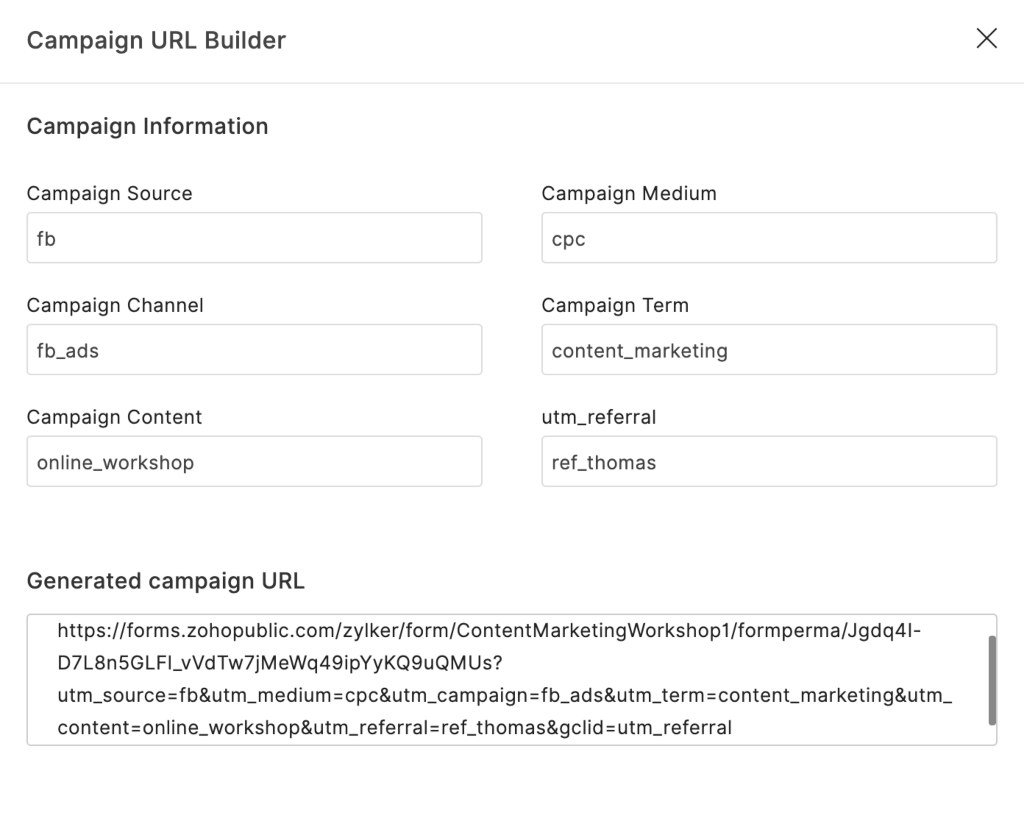Close the Campaign URL Builder dialog
The width and height of the screenshot is (1024, 824).
986,39
